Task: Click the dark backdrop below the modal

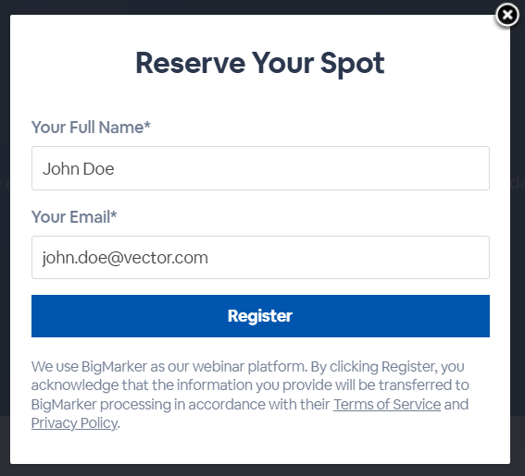Action: (x=260, y=470)
